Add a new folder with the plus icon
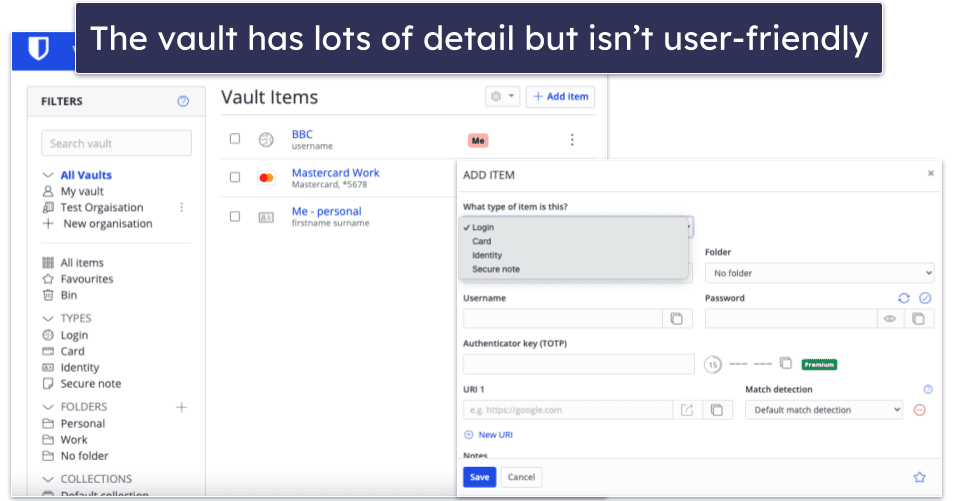 pyautogui.click(x=182, y=407)
